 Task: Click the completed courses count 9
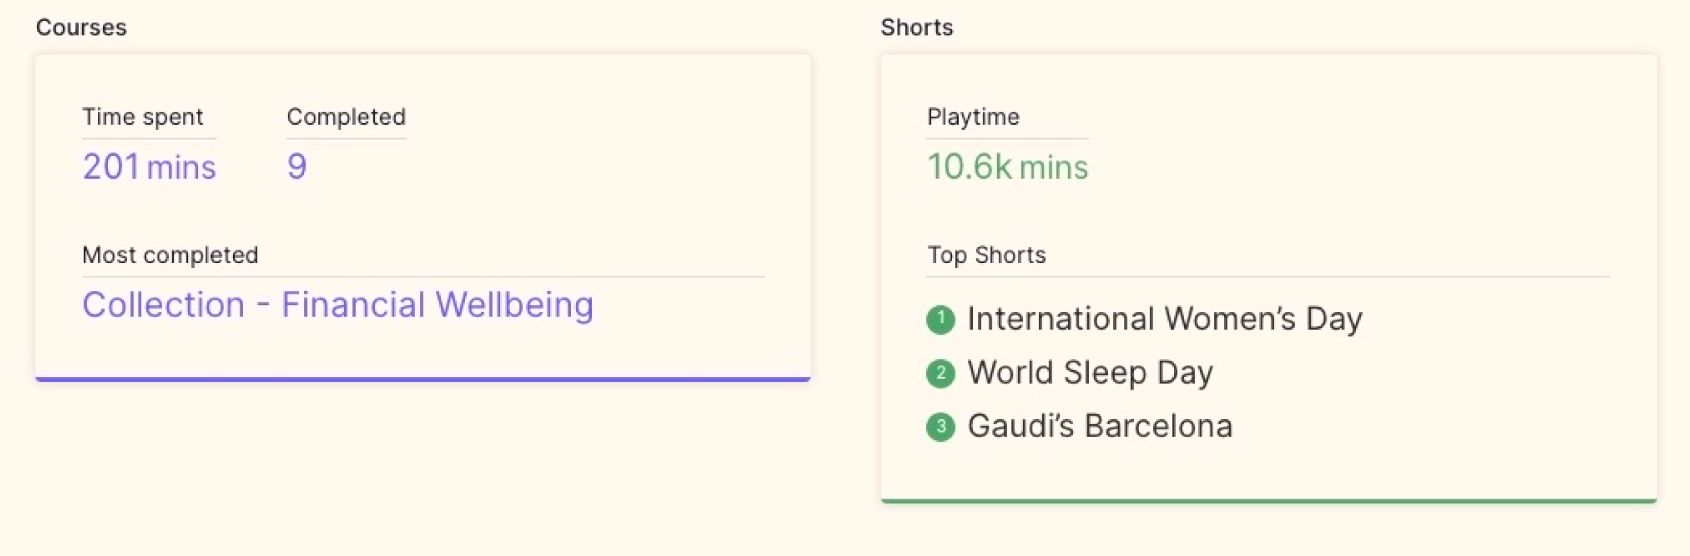pos(297,166)
